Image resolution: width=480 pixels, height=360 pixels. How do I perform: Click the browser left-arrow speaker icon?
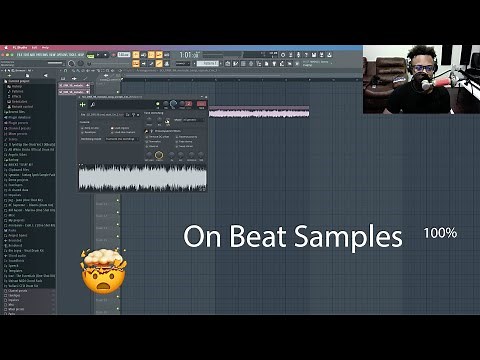[46, 76]
